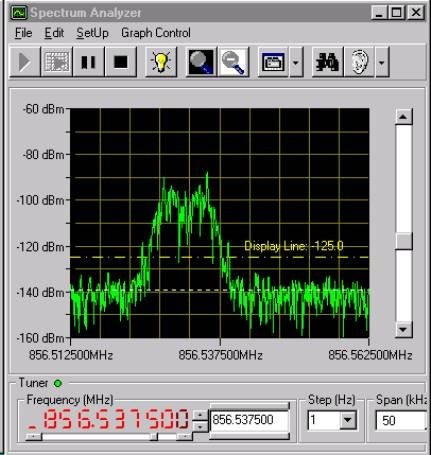Click the -100 dBm axis label
431x455 pixels.
click(x=40, y=200)
